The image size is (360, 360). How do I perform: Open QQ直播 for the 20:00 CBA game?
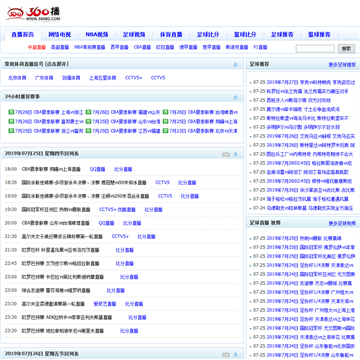click(x=106, y=223)
